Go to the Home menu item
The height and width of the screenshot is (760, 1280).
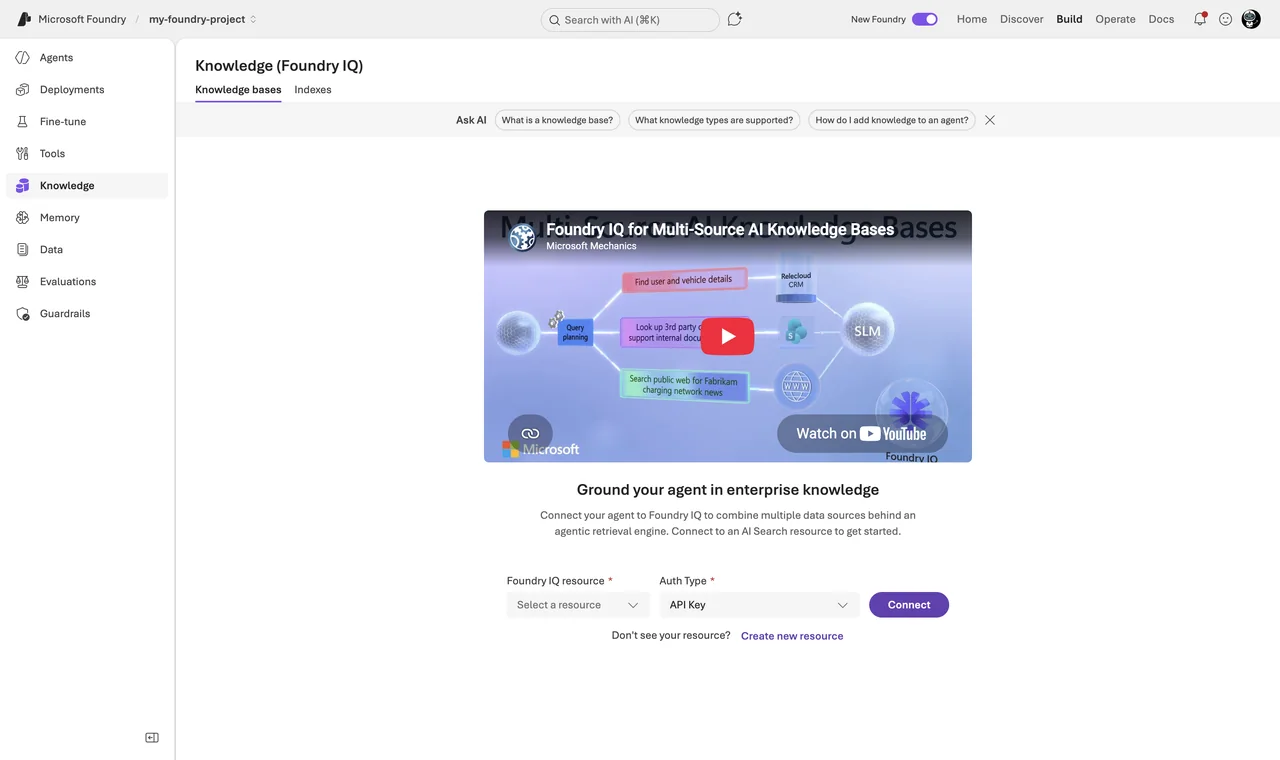[972, 19]
